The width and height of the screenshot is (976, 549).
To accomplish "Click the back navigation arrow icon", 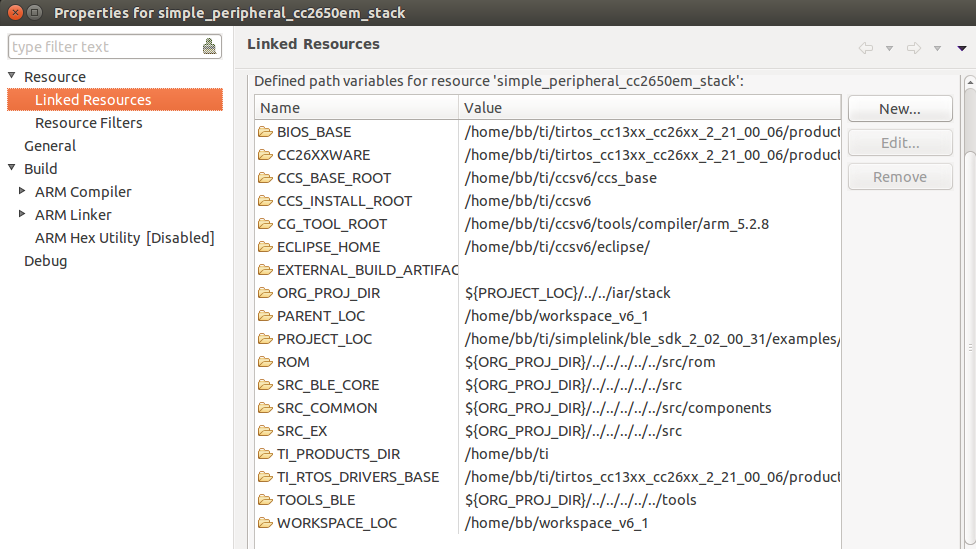I will [865, 48].
